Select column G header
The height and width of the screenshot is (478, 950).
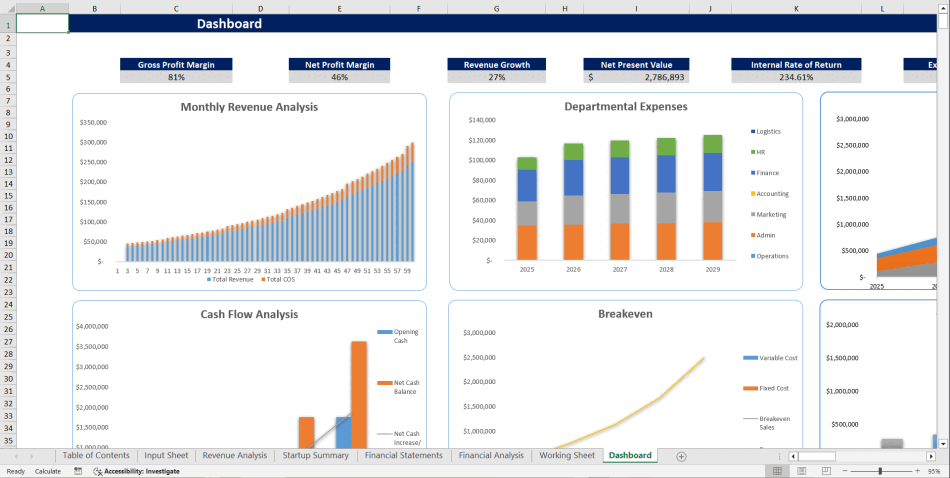click(x=497, y=8)
